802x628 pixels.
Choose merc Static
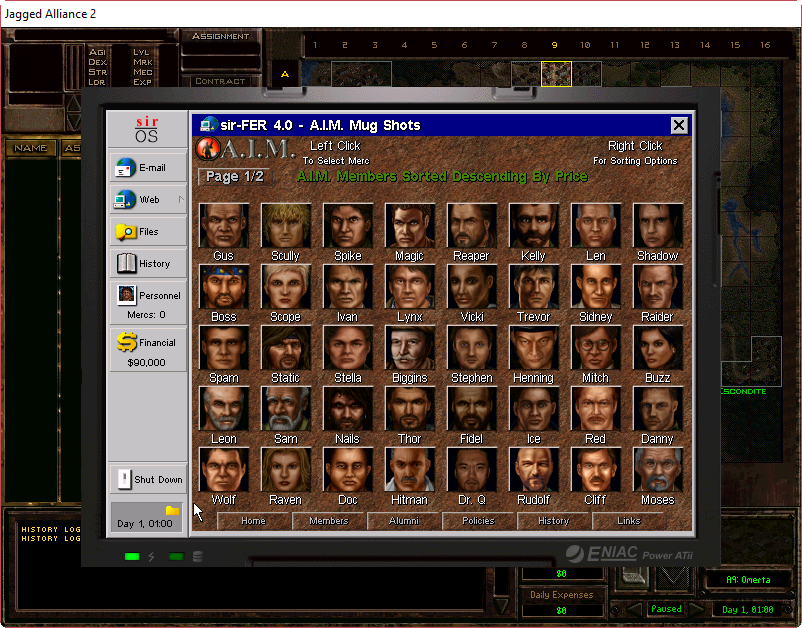286,348
